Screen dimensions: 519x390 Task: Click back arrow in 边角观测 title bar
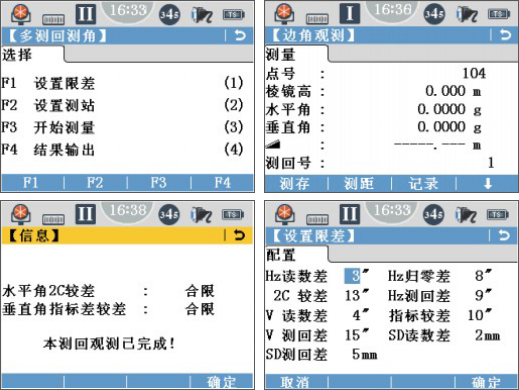505,35
